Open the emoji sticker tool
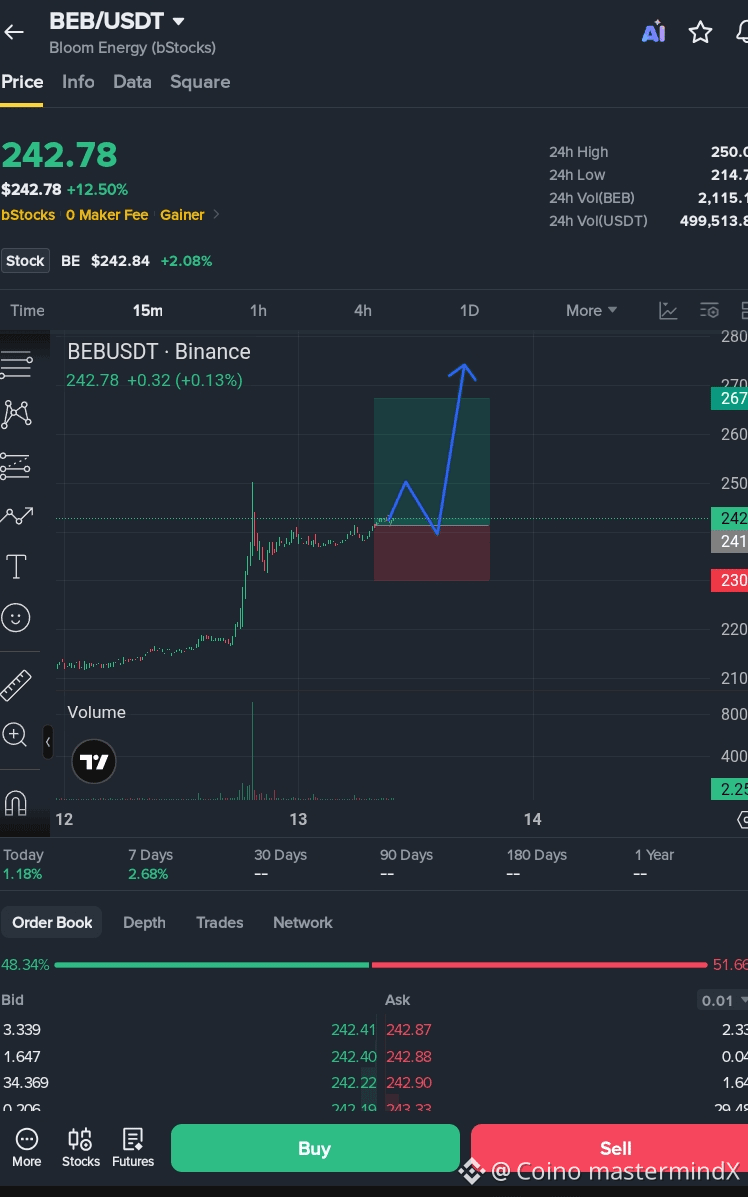Viewport: 748px width, 1197px height. (15, 618)
